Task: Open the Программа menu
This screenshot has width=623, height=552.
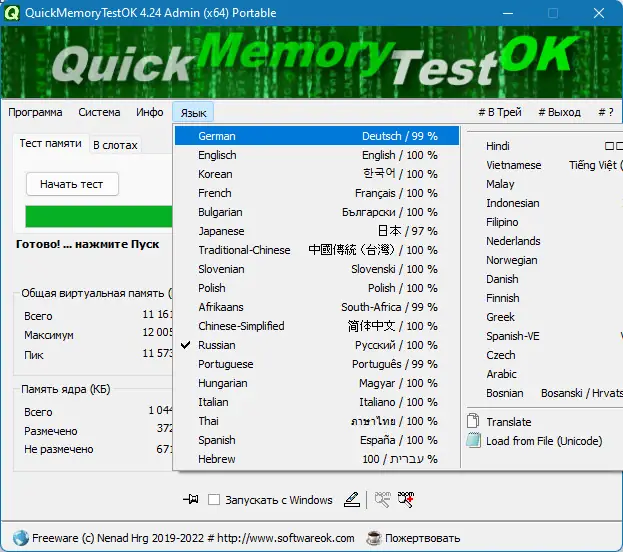Action: tap(35, 112)
